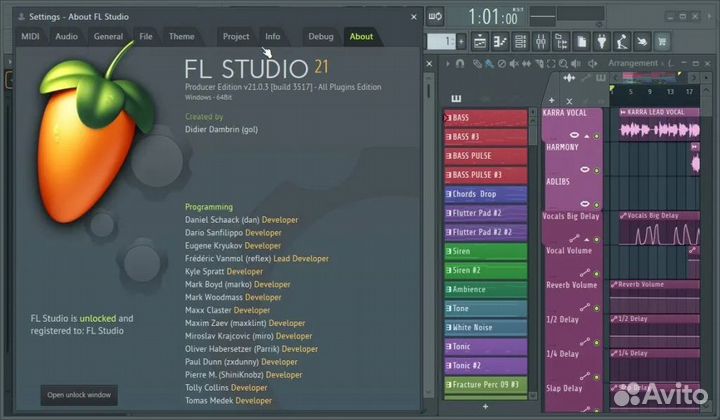Choose the Select tool in playlist
The height and width of the screenshot is (420, 720).
tap(551, 63)
